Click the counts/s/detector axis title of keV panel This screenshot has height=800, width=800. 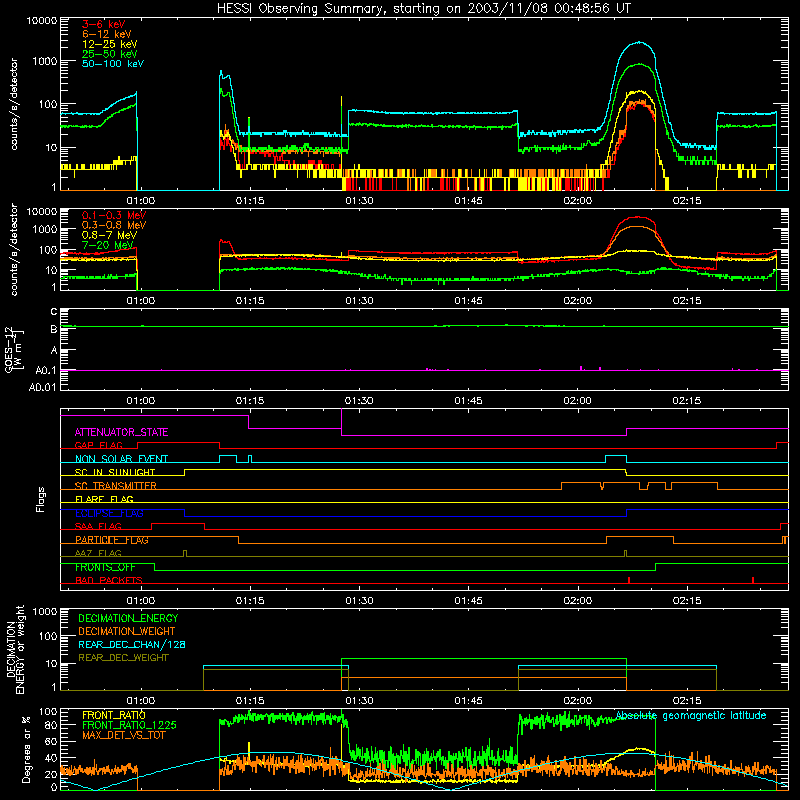(14, 104)
